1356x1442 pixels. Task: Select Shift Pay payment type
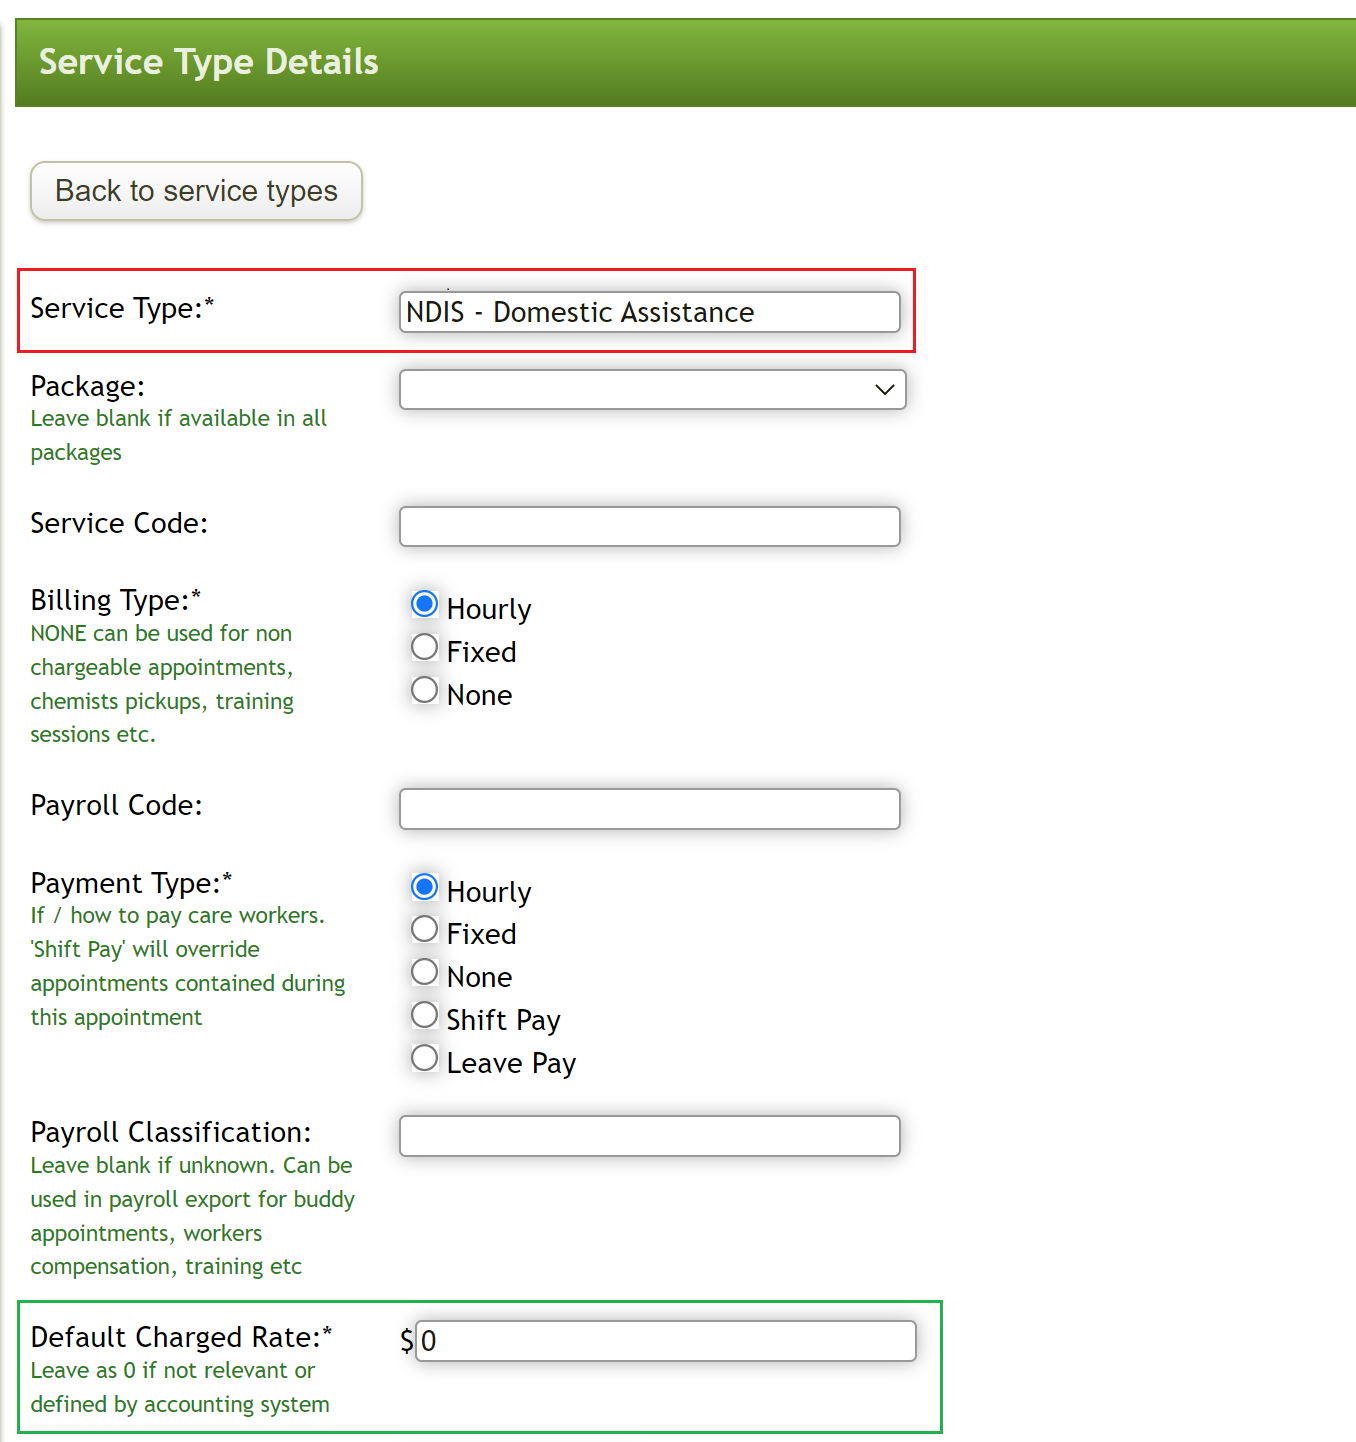pos(424,1015)
